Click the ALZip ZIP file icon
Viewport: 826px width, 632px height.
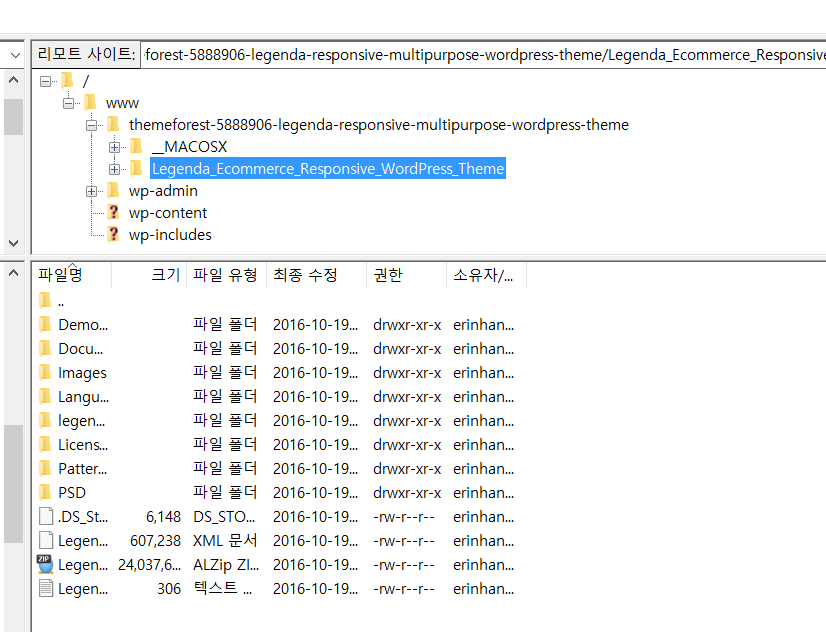[46, 564]
